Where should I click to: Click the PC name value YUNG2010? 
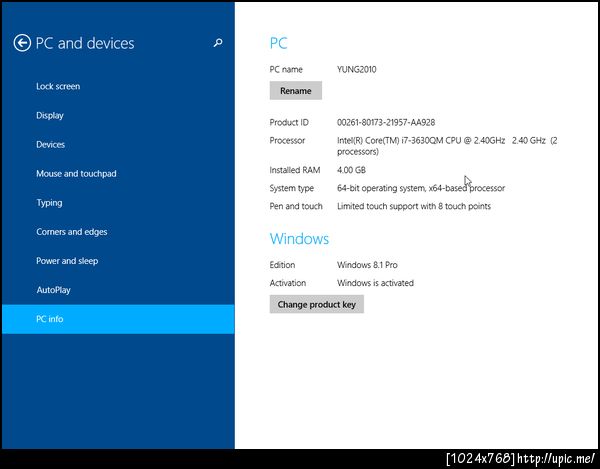pyautogui.click(x=356, y=70)
